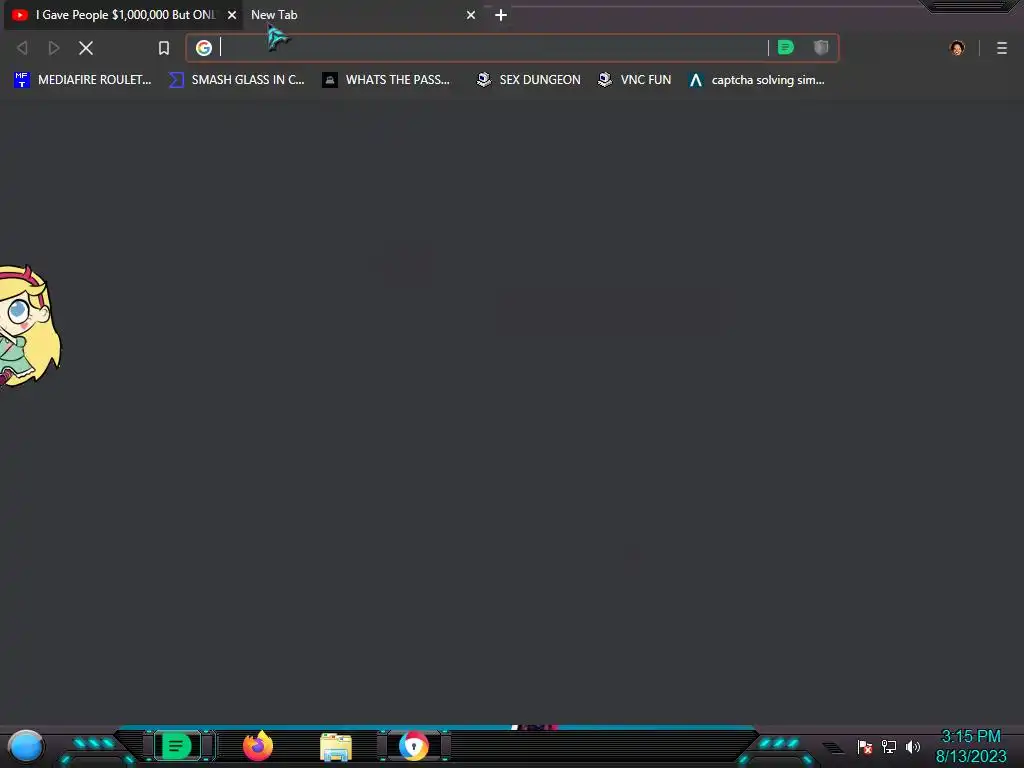Click the Star Butterfly character image
The image size is (1024, 768).
click(x=29, y=327)
